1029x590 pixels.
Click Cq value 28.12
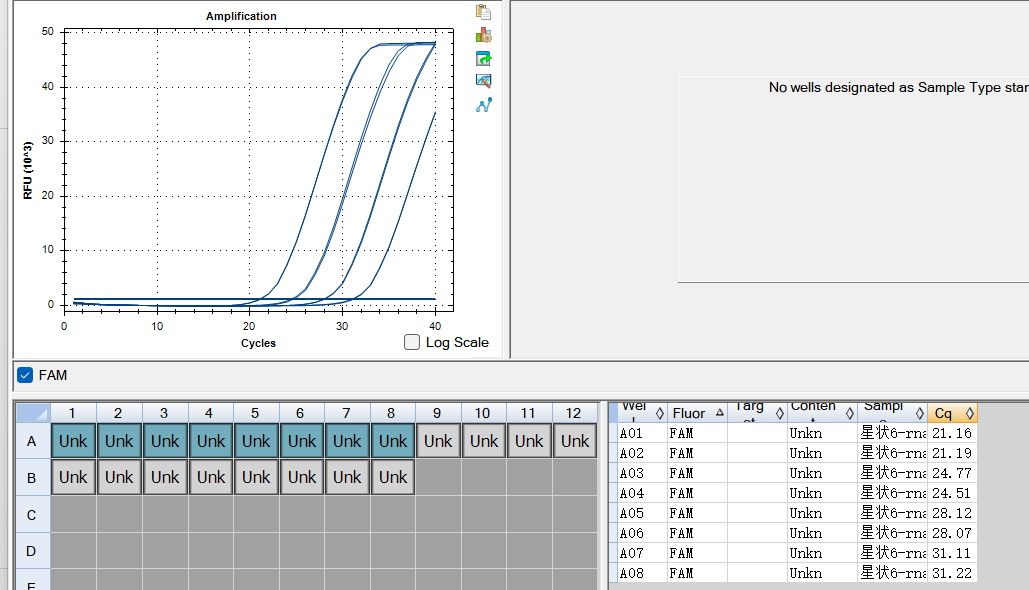point(952,513)
